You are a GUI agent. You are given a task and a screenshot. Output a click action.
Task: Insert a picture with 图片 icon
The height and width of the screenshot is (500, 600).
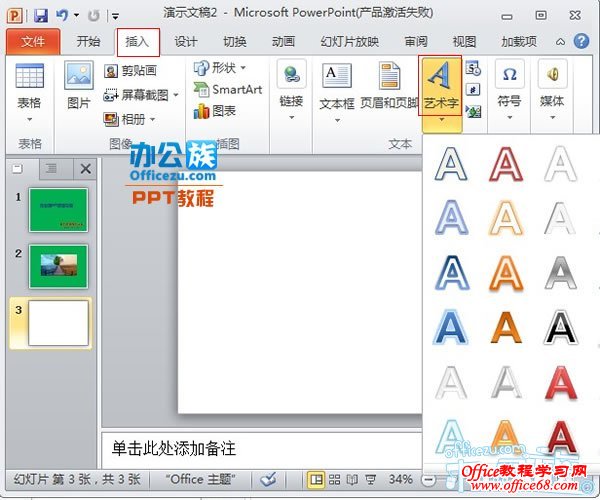pyautogui.click(x=79, y=75)
